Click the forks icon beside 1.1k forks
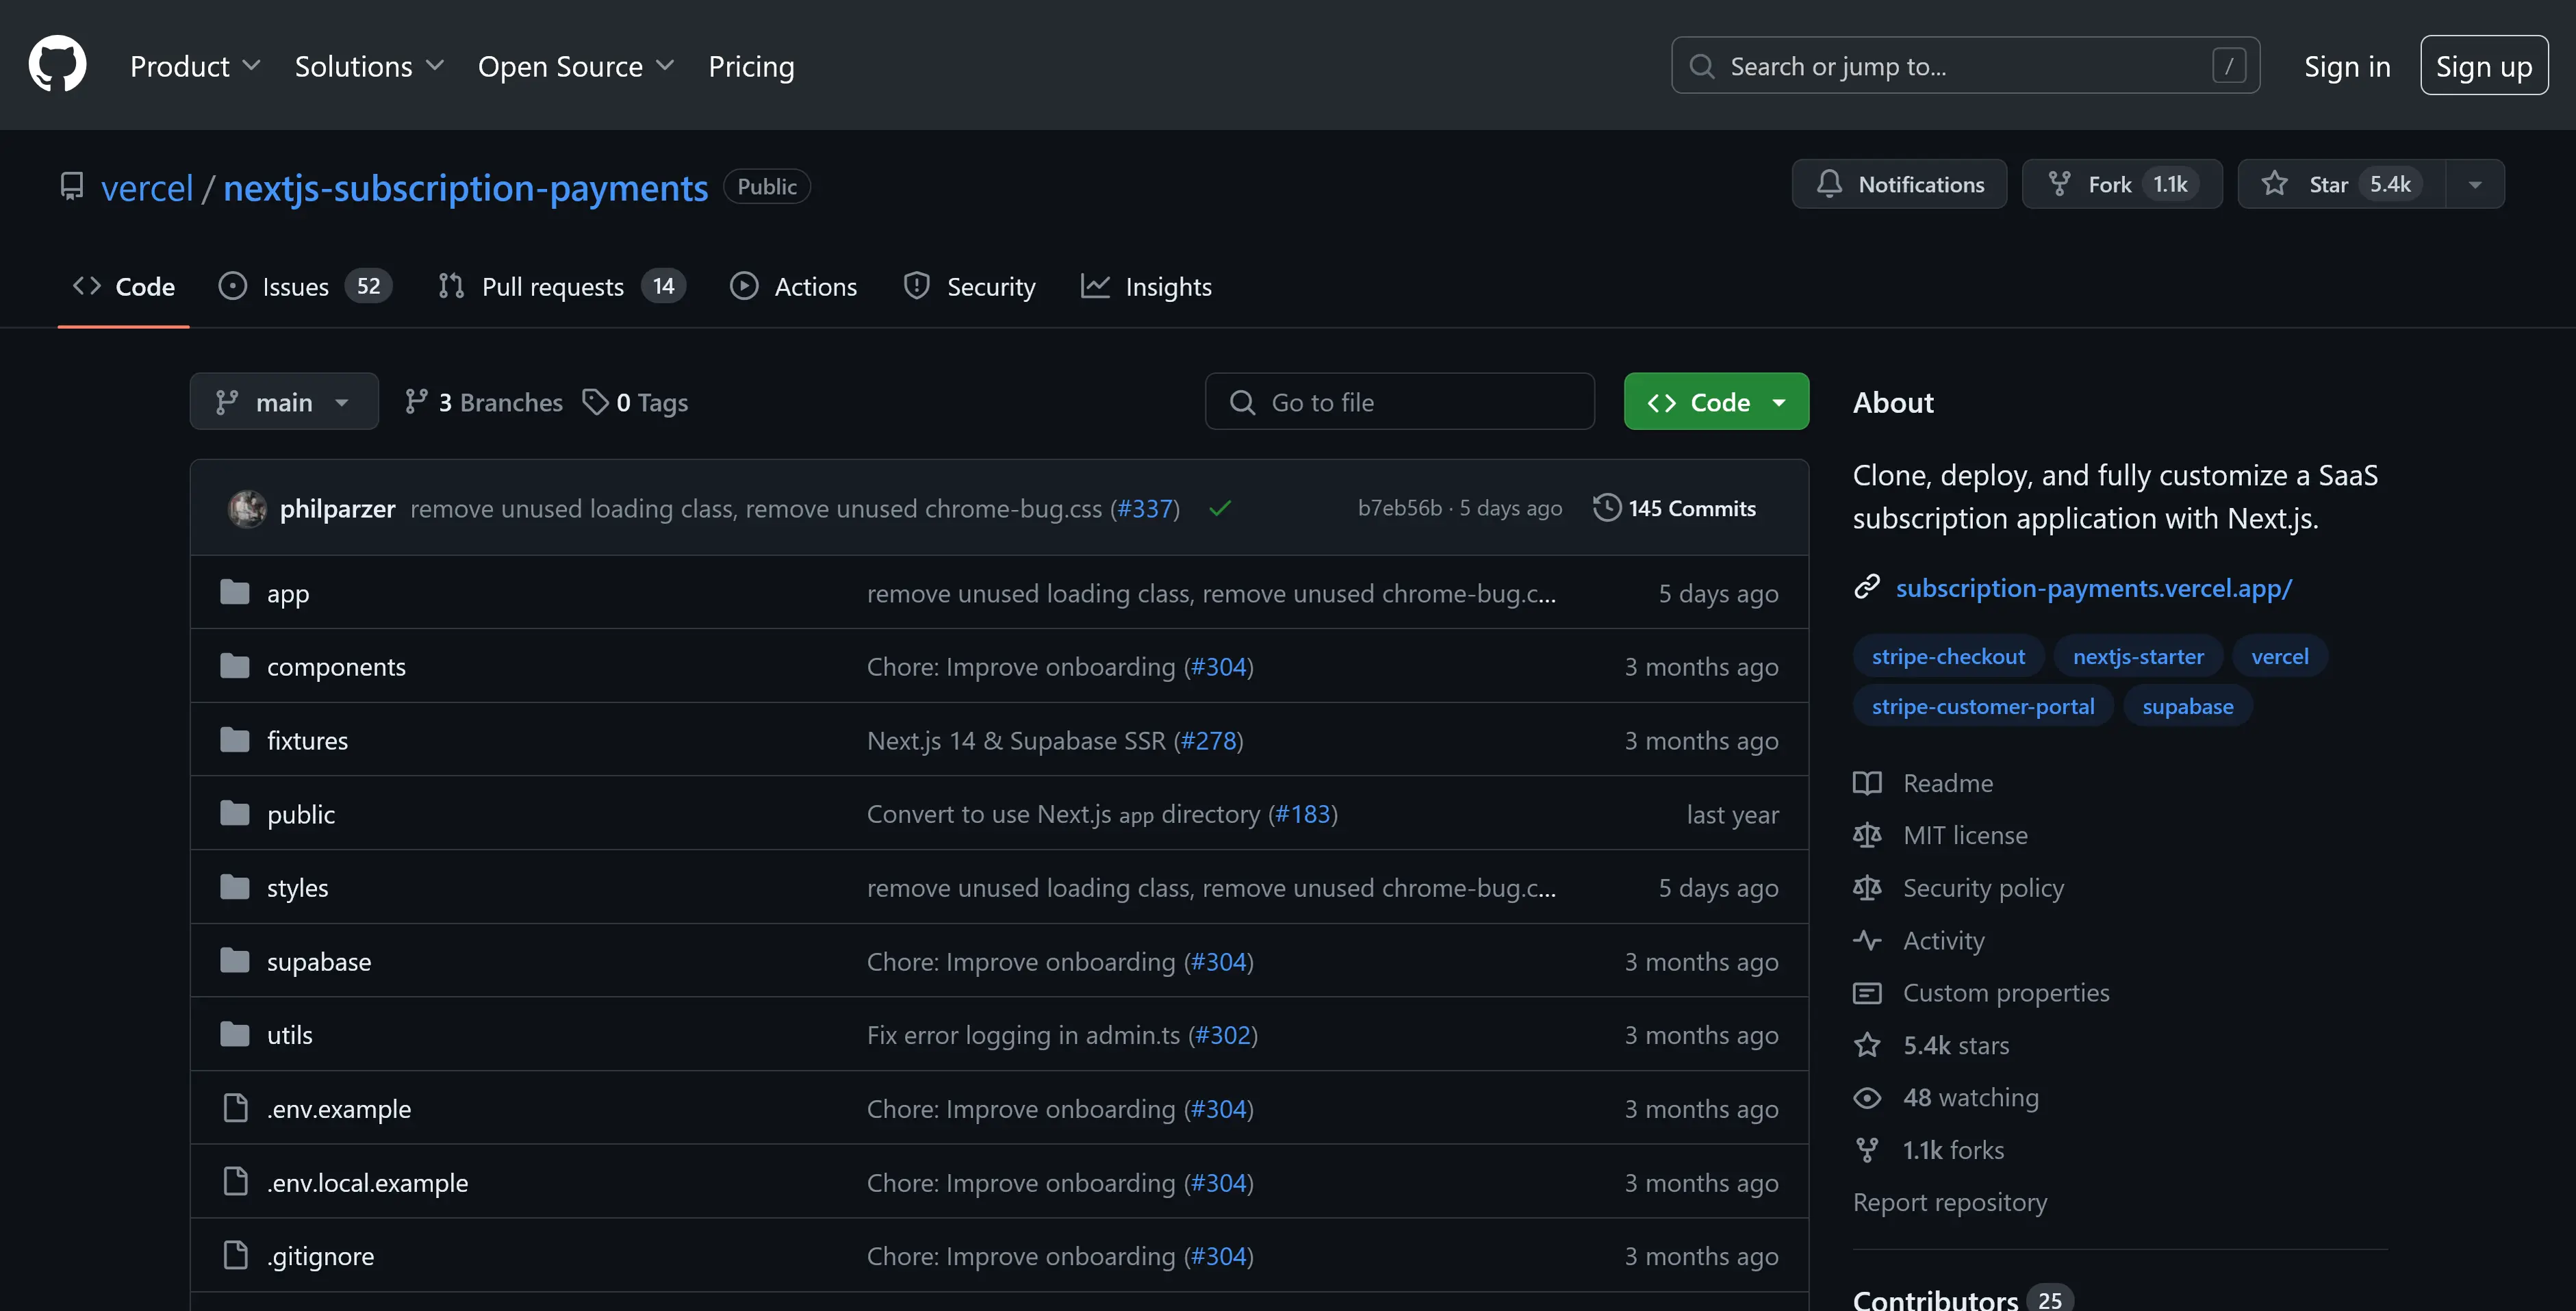The width and height of the screenshot is (2576, 1311). 1866,1150
